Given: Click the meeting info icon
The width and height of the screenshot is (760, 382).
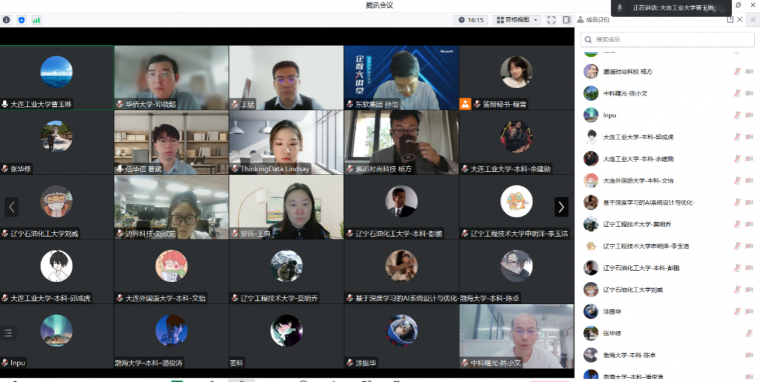Looking at the screenshot, I should tap(6, 20).
